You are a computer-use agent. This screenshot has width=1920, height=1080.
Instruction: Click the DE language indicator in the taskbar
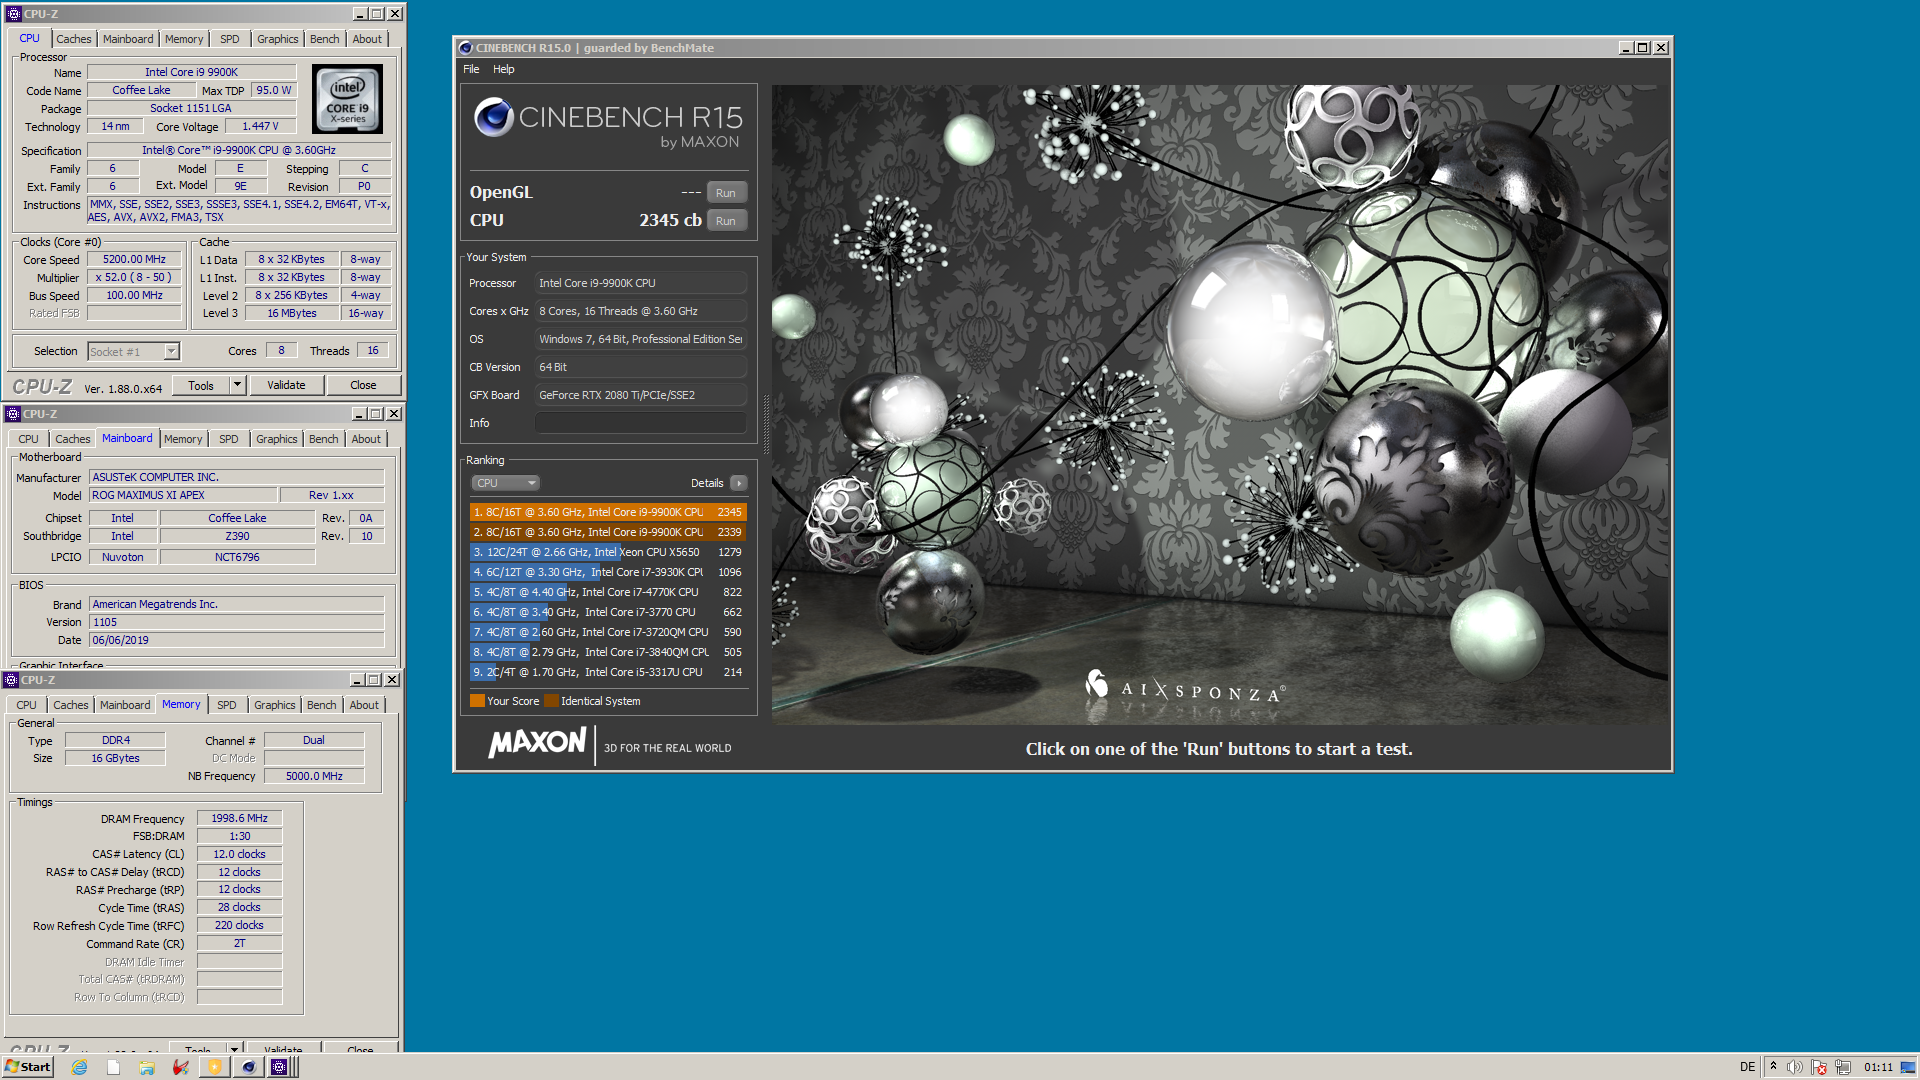coord(1747,1067)
